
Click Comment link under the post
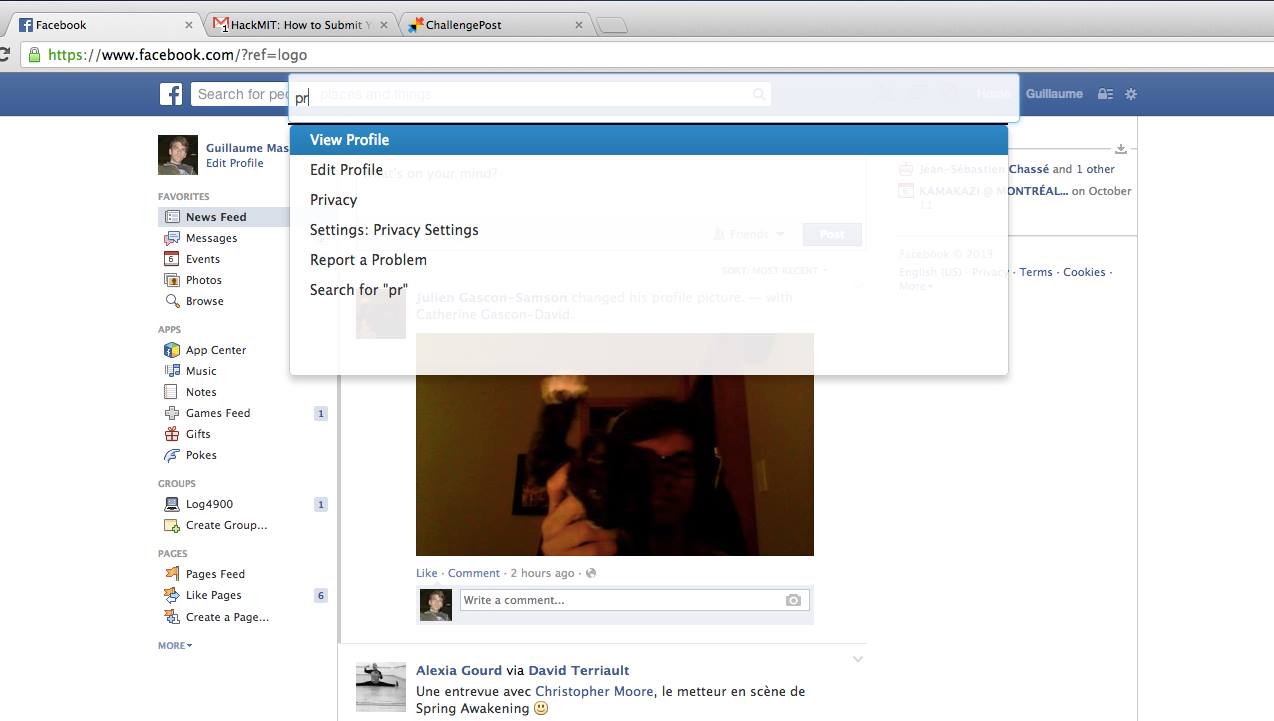coord(474,573)
